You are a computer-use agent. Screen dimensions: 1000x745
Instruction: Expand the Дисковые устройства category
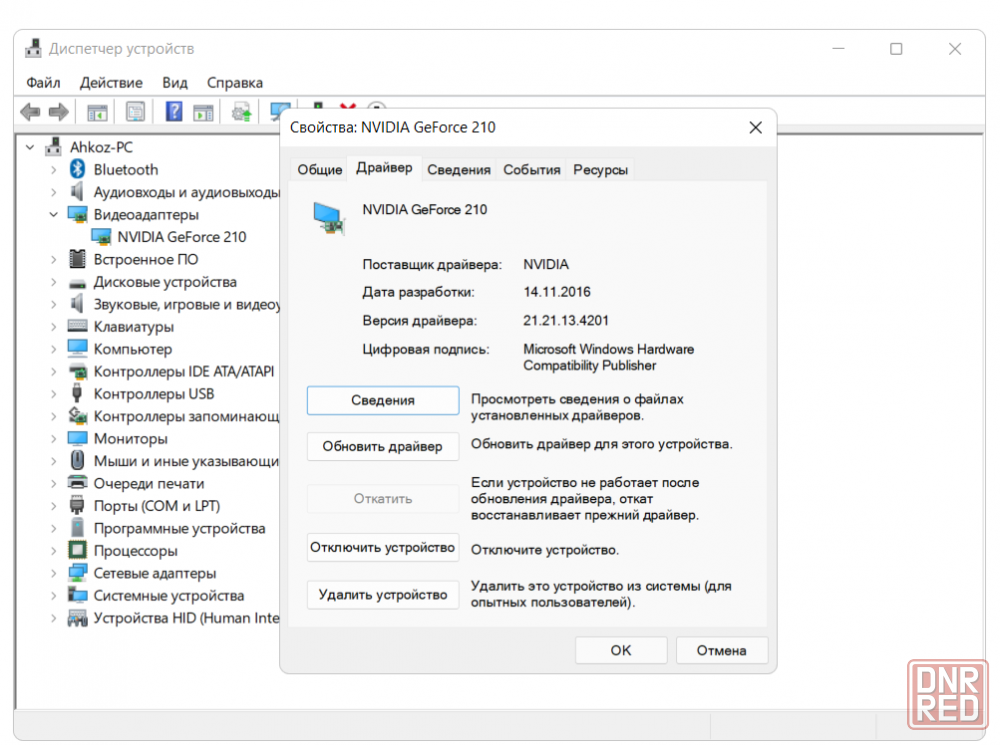click(x=54, y=282)
